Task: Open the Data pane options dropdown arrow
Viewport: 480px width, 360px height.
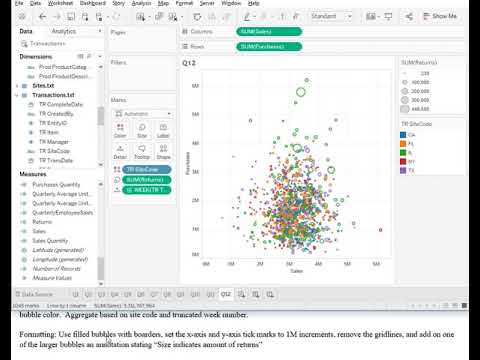Action: click(x=100, y=31)
